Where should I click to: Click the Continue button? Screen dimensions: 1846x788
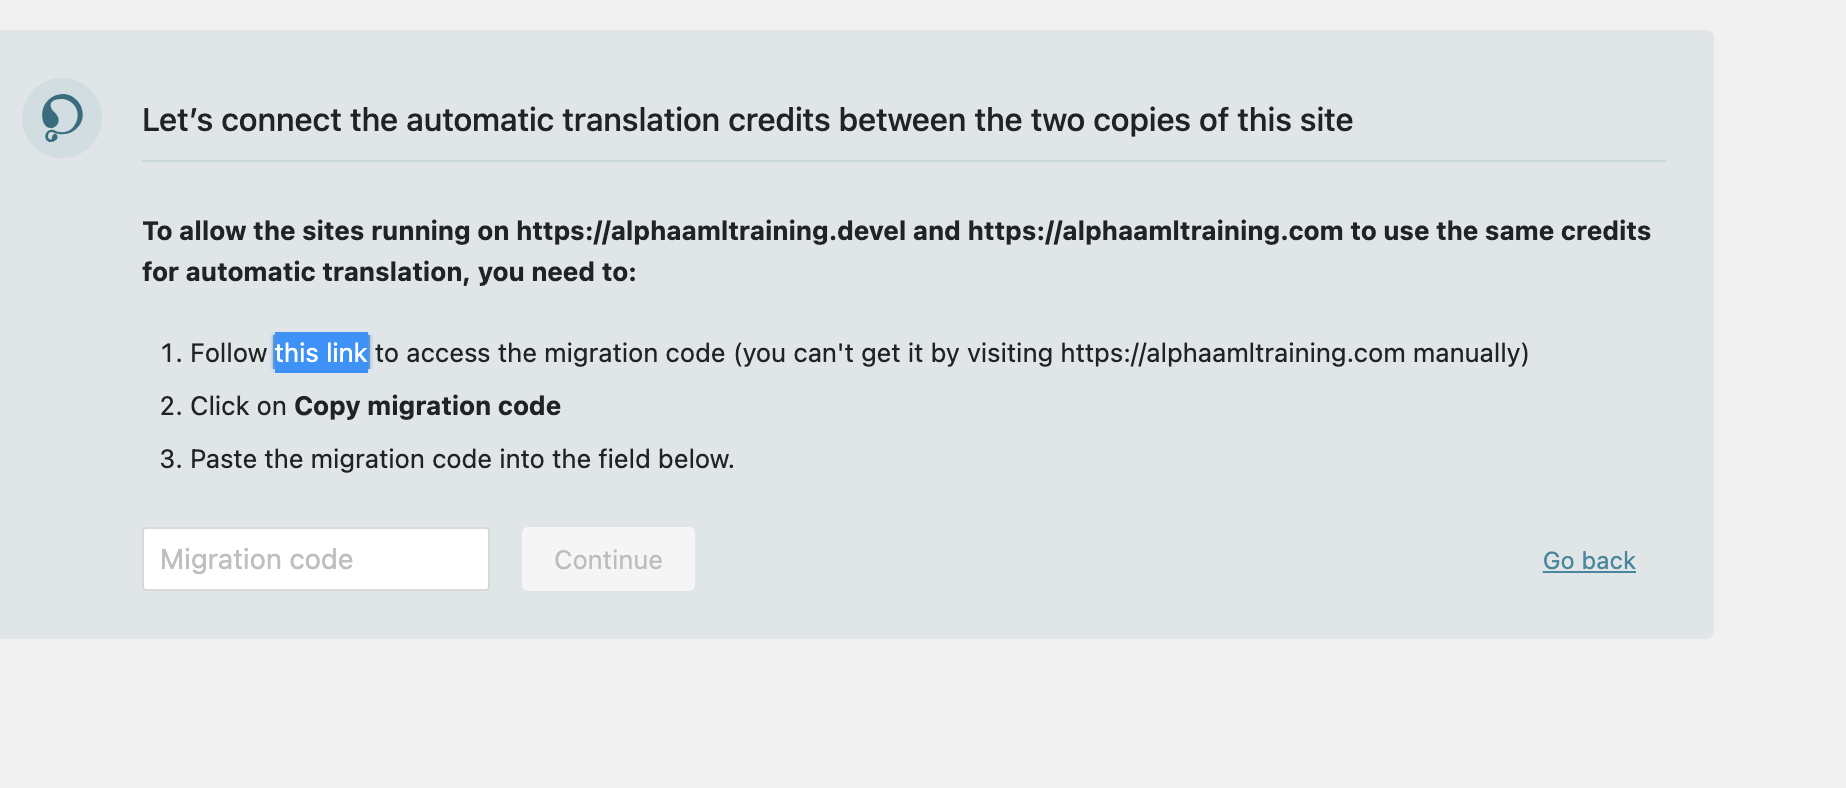608,559
